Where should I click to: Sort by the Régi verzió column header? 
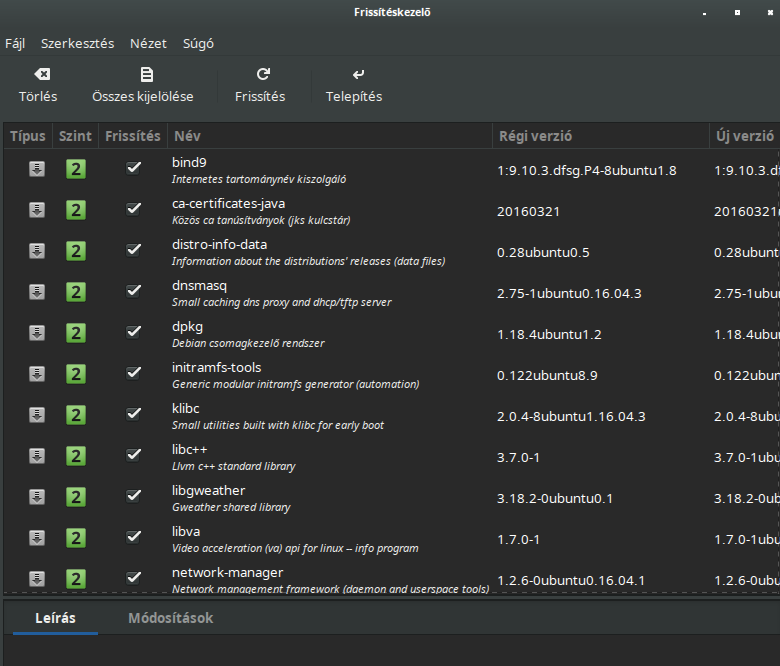point(601,136)
